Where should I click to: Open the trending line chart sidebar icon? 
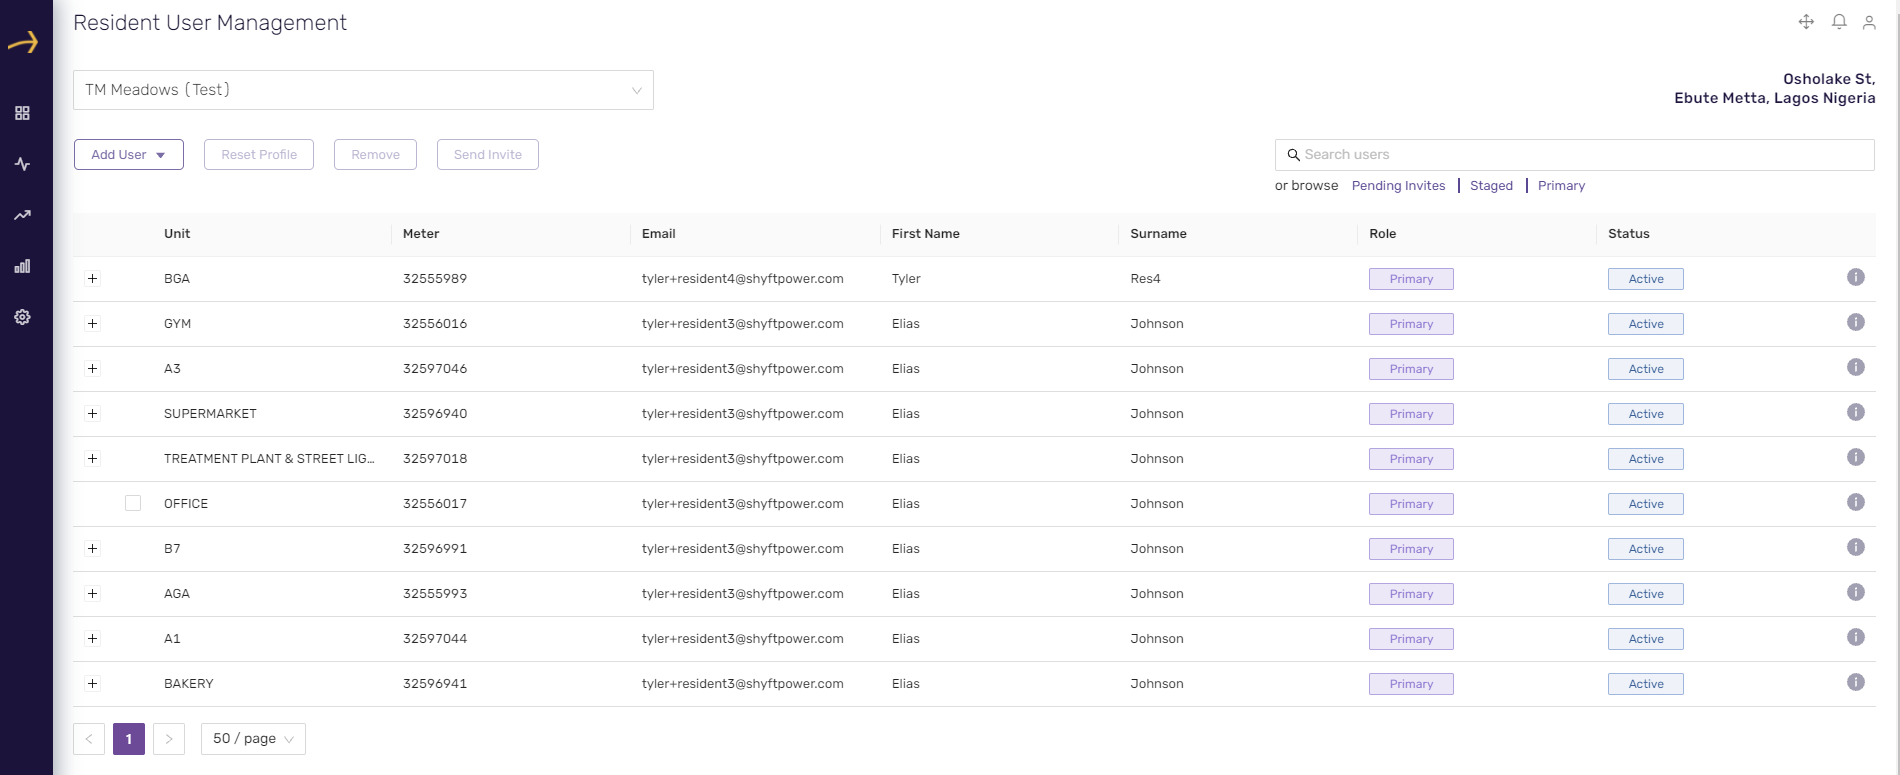point(22,215)
